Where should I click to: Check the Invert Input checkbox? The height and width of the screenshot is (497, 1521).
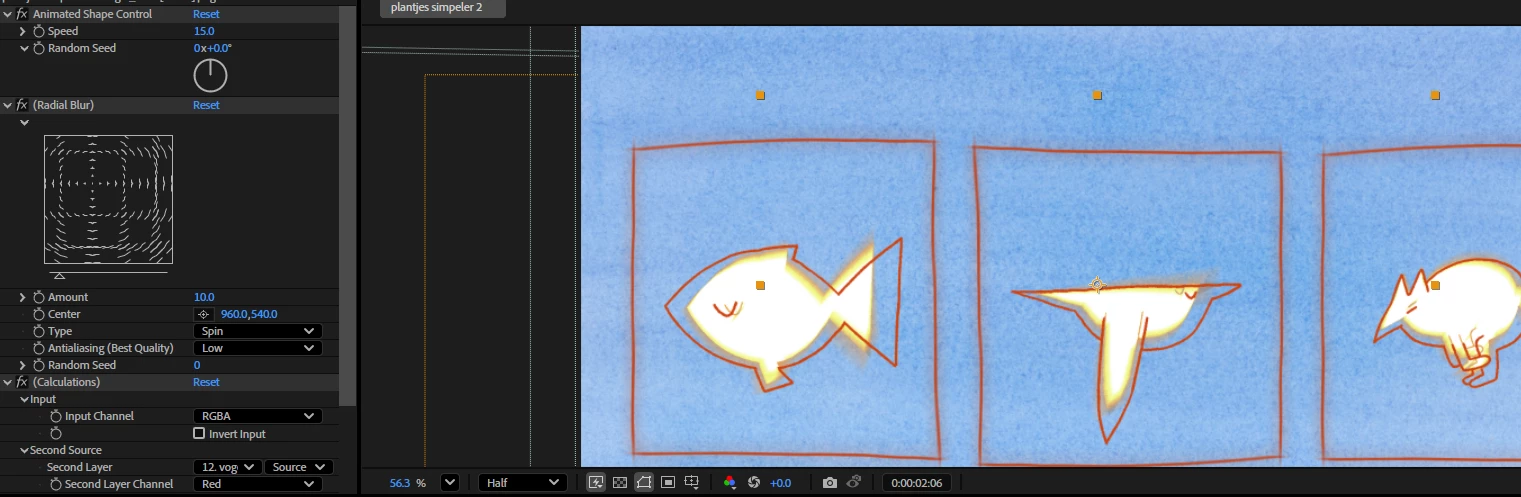pyautogui.click(x=199, y=434)
